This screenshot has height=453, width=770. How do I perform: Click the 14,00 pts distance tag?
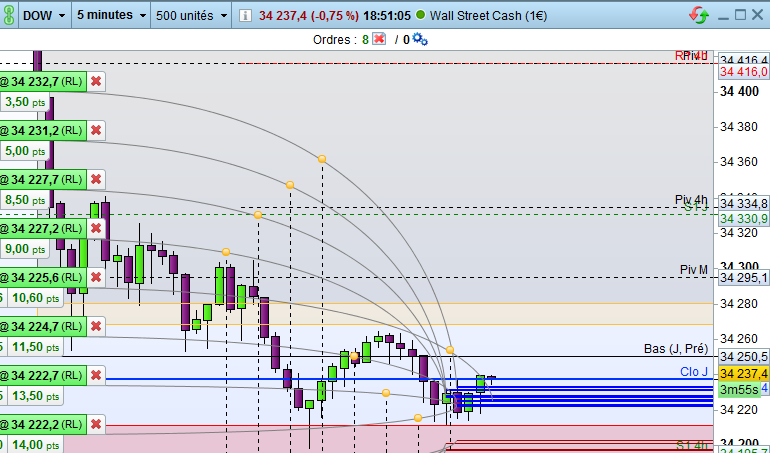[35, 445]
